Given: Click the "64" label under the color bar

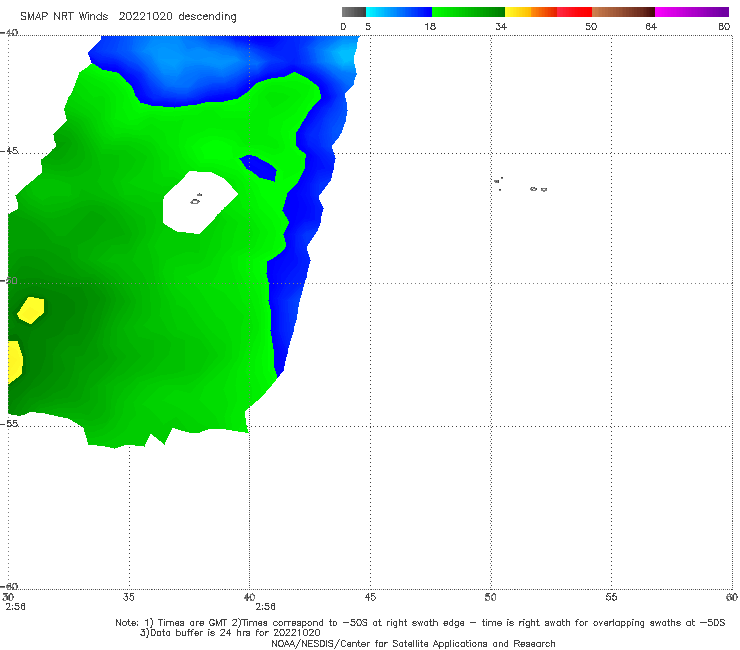Looking at the screenshot, I should [651, 27].
